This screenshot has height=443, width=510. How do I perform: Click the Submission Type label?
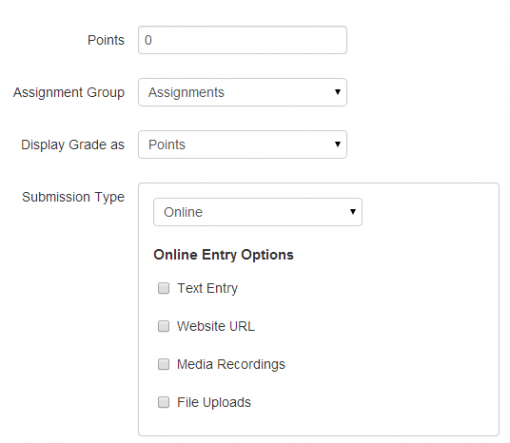click(73, 197)
